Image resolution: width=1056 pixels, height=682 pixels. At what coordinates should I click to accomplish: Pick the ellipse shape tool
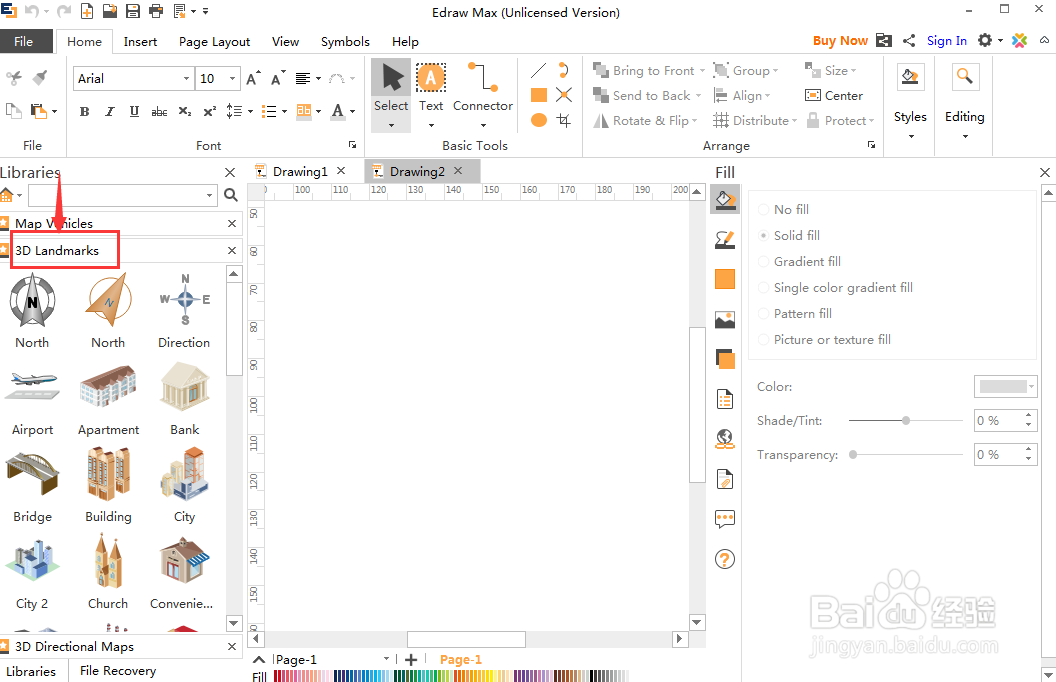click(538, 121)
